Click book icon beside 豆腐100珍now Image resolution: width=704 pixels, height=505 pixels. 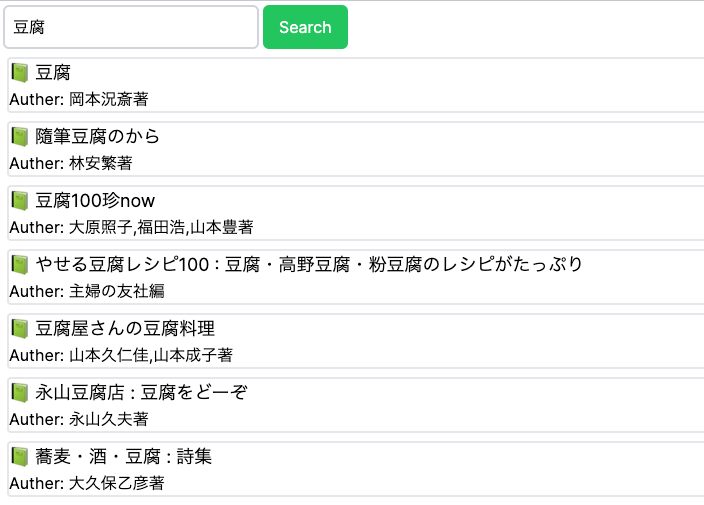click(x=20, y=201)
